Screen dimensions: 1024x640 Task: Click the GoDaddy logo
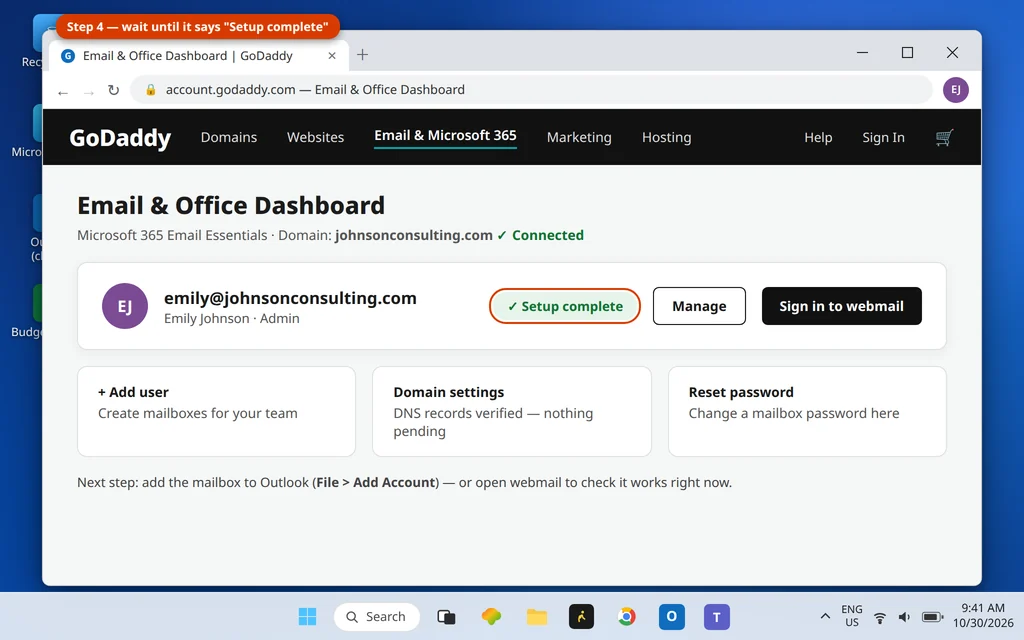click(x=120, y=137)
